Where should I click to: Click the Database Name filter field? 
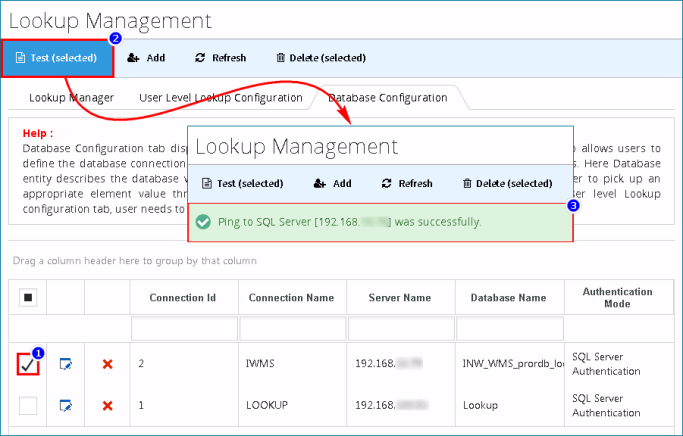point(510,328)
